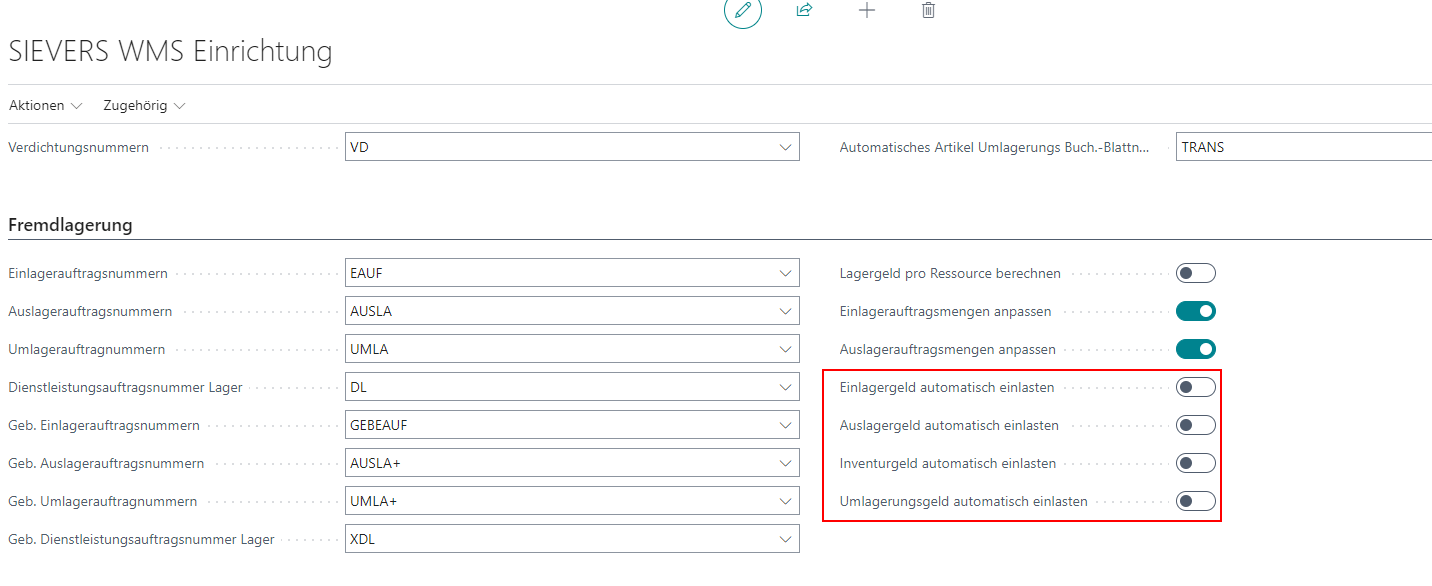This screenshot has height=586, width=1432.
Task: Click the trash delete icon
Action: click(928, 10)
